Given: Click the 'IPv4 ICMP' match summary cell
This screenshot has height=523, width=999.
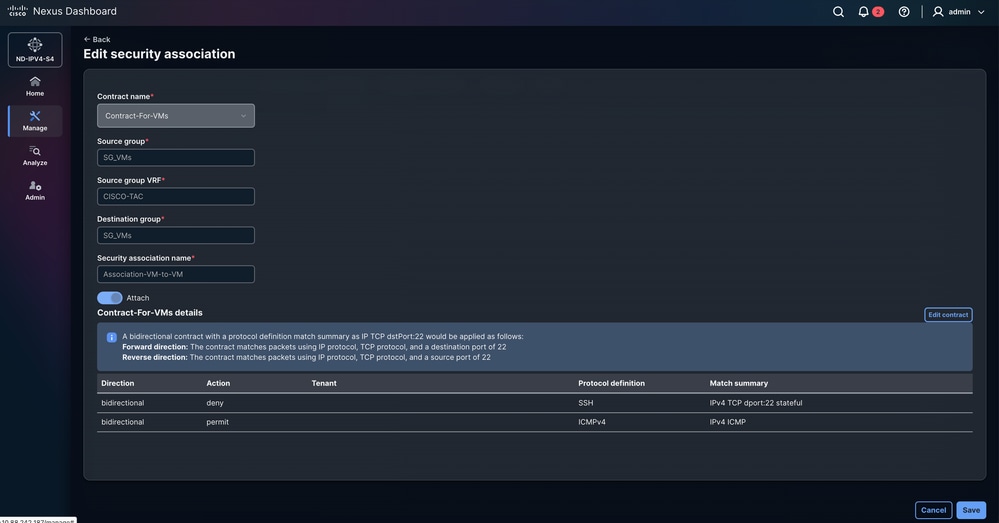Looking at the screenshot, I should tap(728, 422).
